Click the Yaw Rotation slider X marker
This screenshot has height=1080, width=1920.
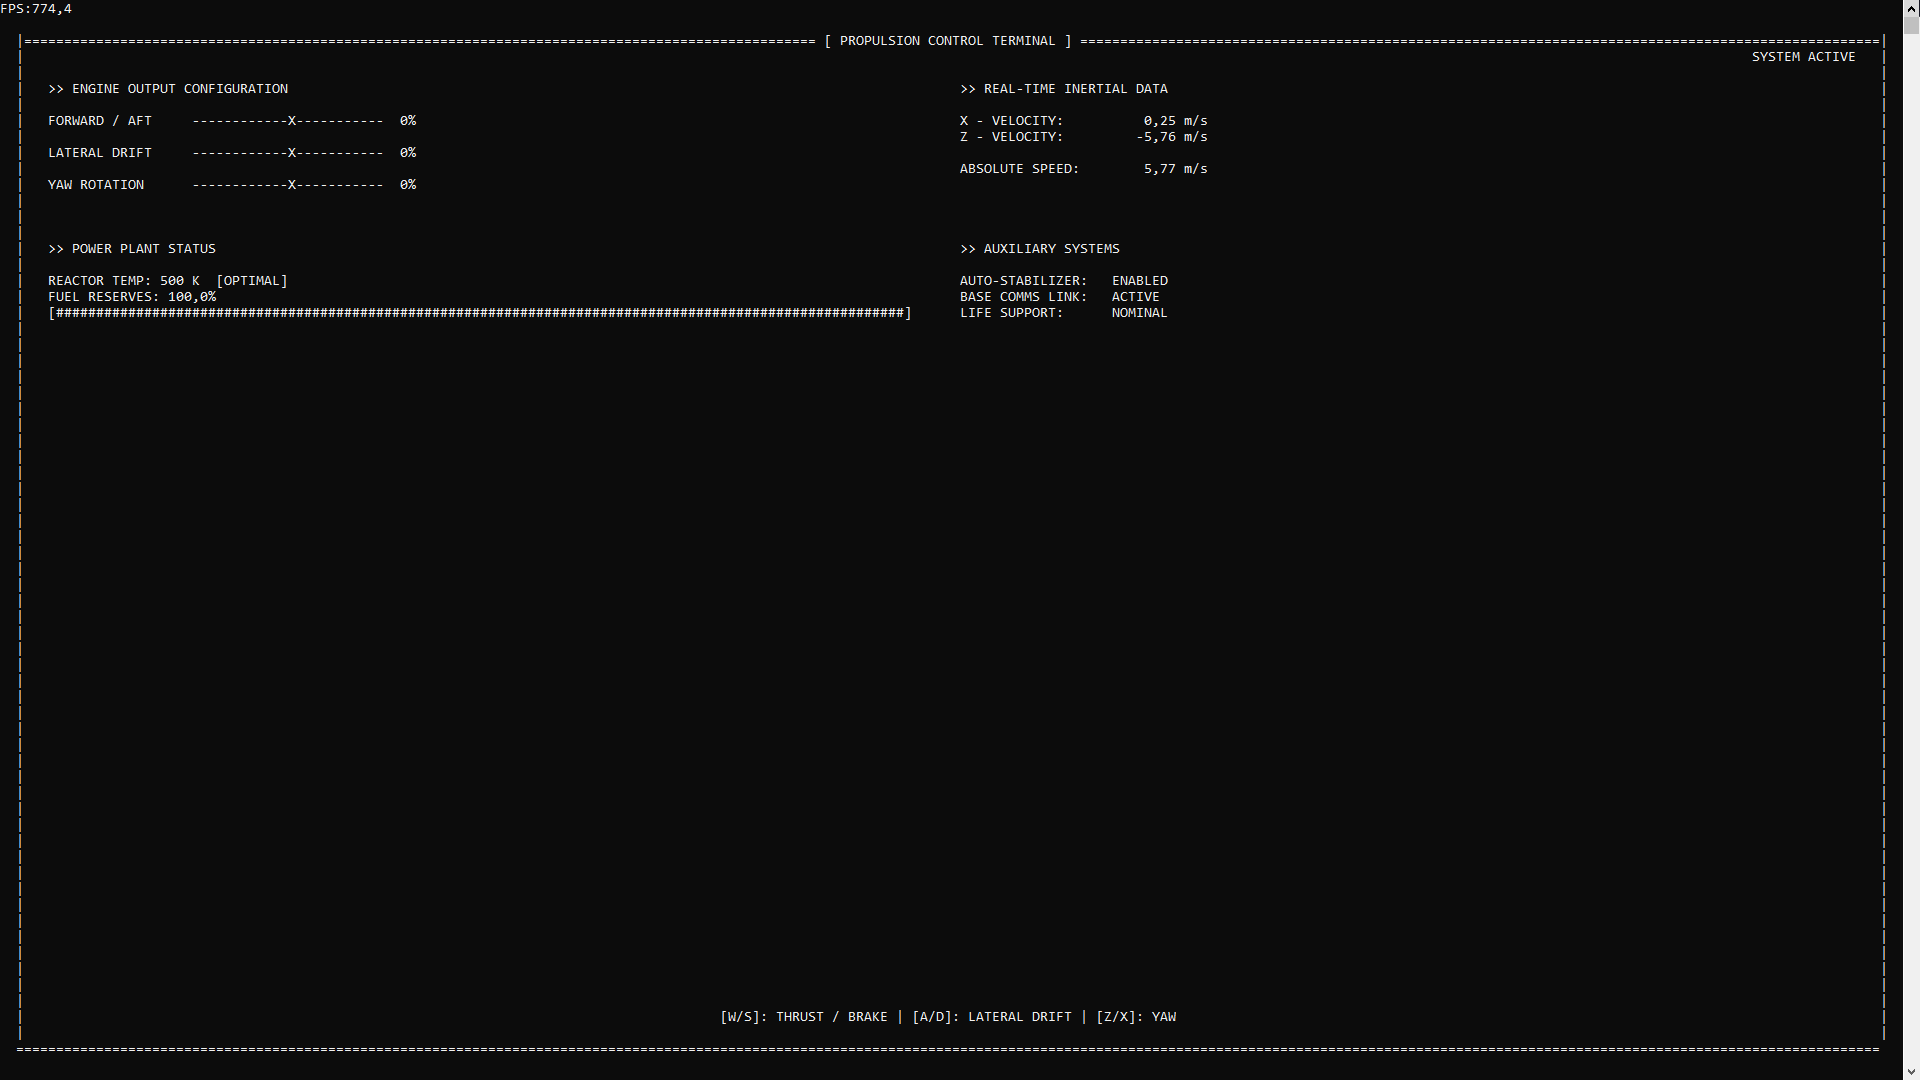click(292, 185)
